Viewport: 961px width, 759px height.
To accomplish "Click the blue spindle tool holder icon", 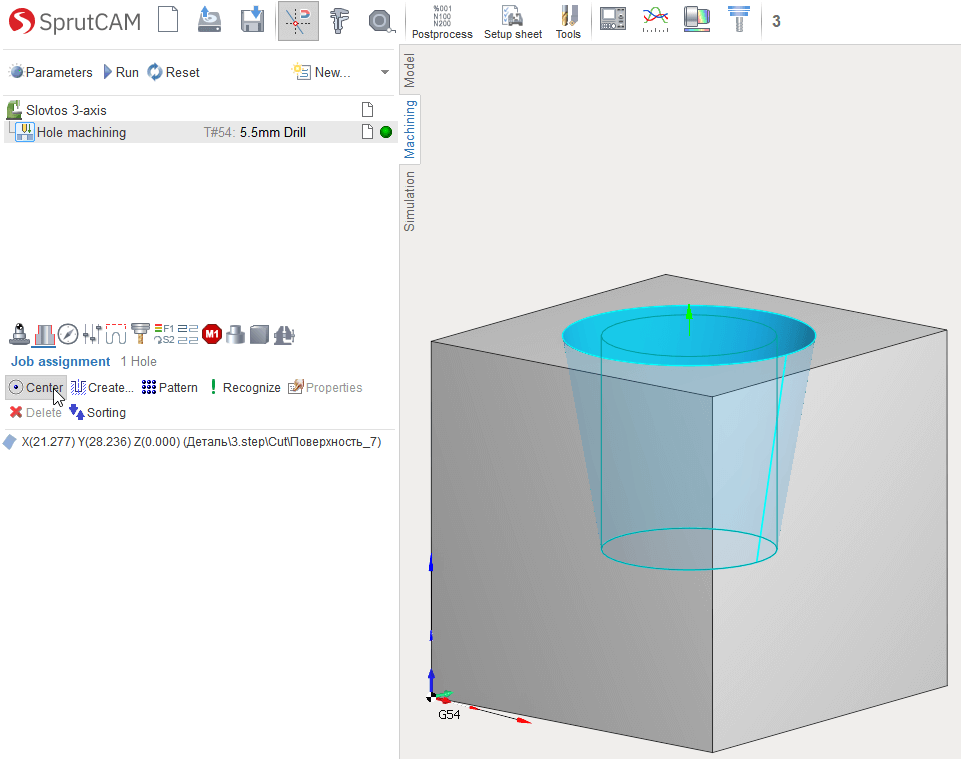I will [739, 19].
